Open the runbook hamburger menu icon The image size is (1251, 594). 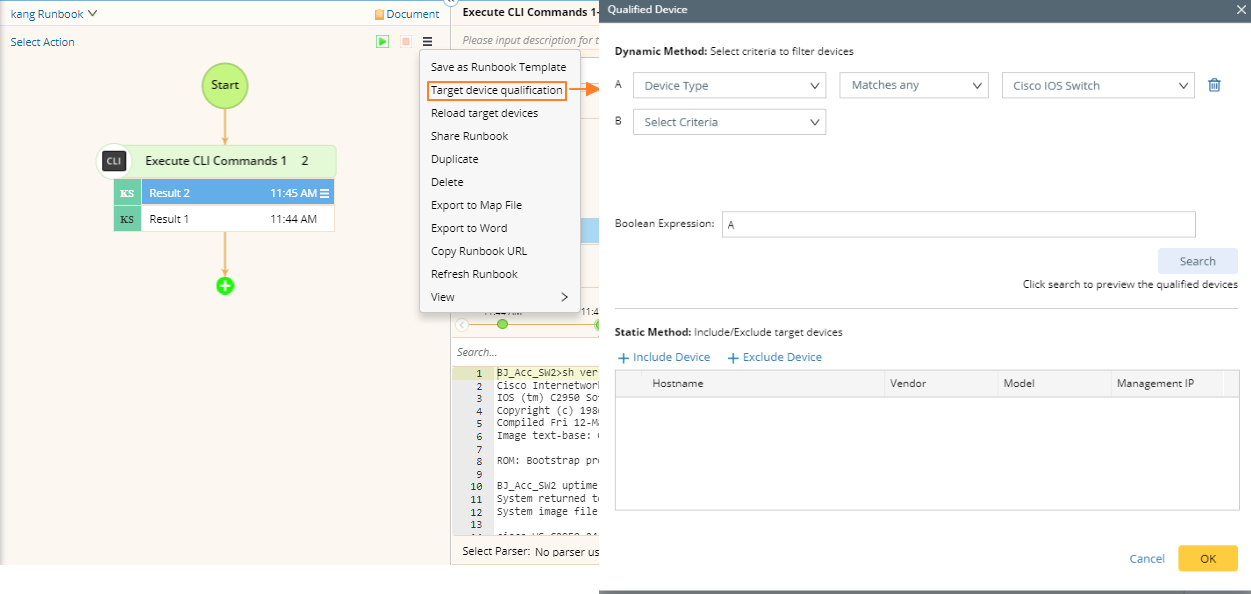[x=427, y=42]
